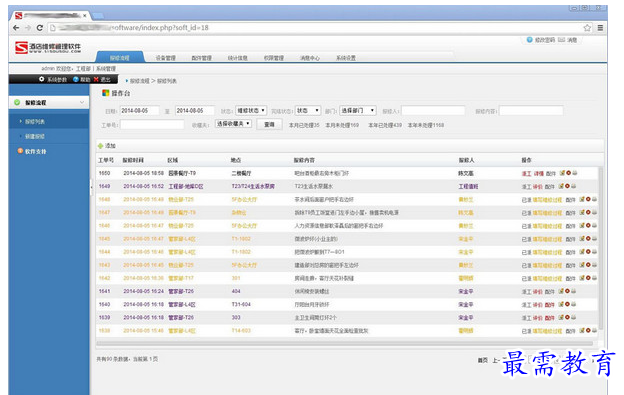Open the 完成状态 dropdown showing 状态
Screen dimensions: 624x395
(308, 111)
